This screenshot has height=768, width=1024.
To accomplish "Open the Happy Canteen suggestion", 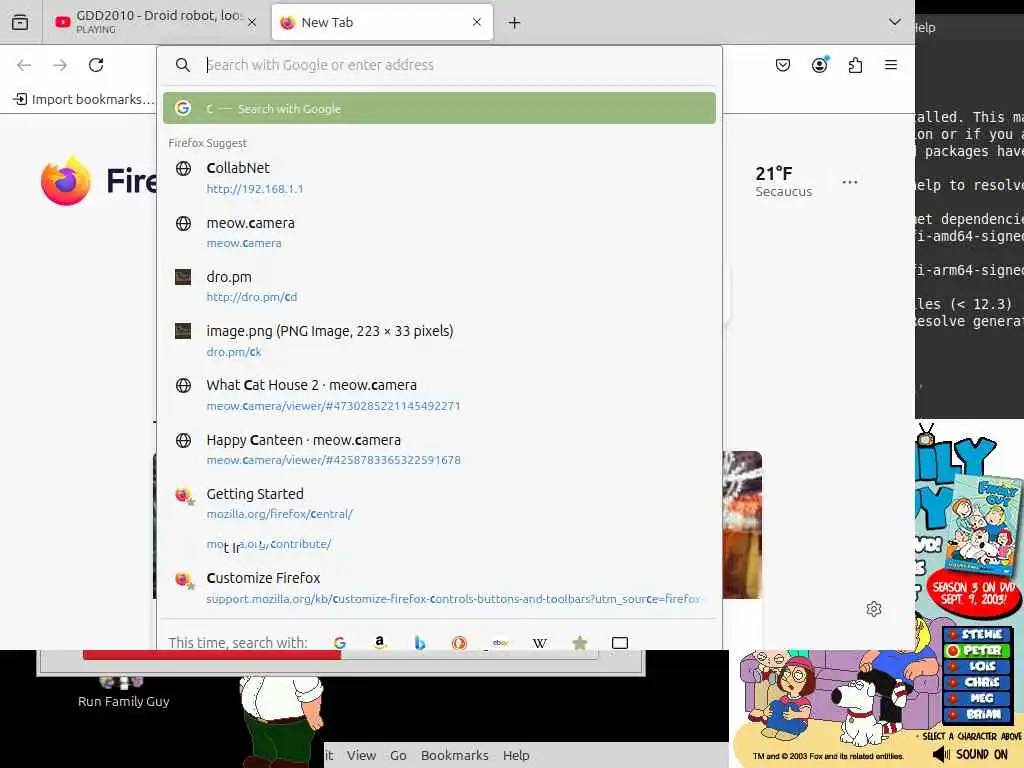I will (x=439, y=449).
